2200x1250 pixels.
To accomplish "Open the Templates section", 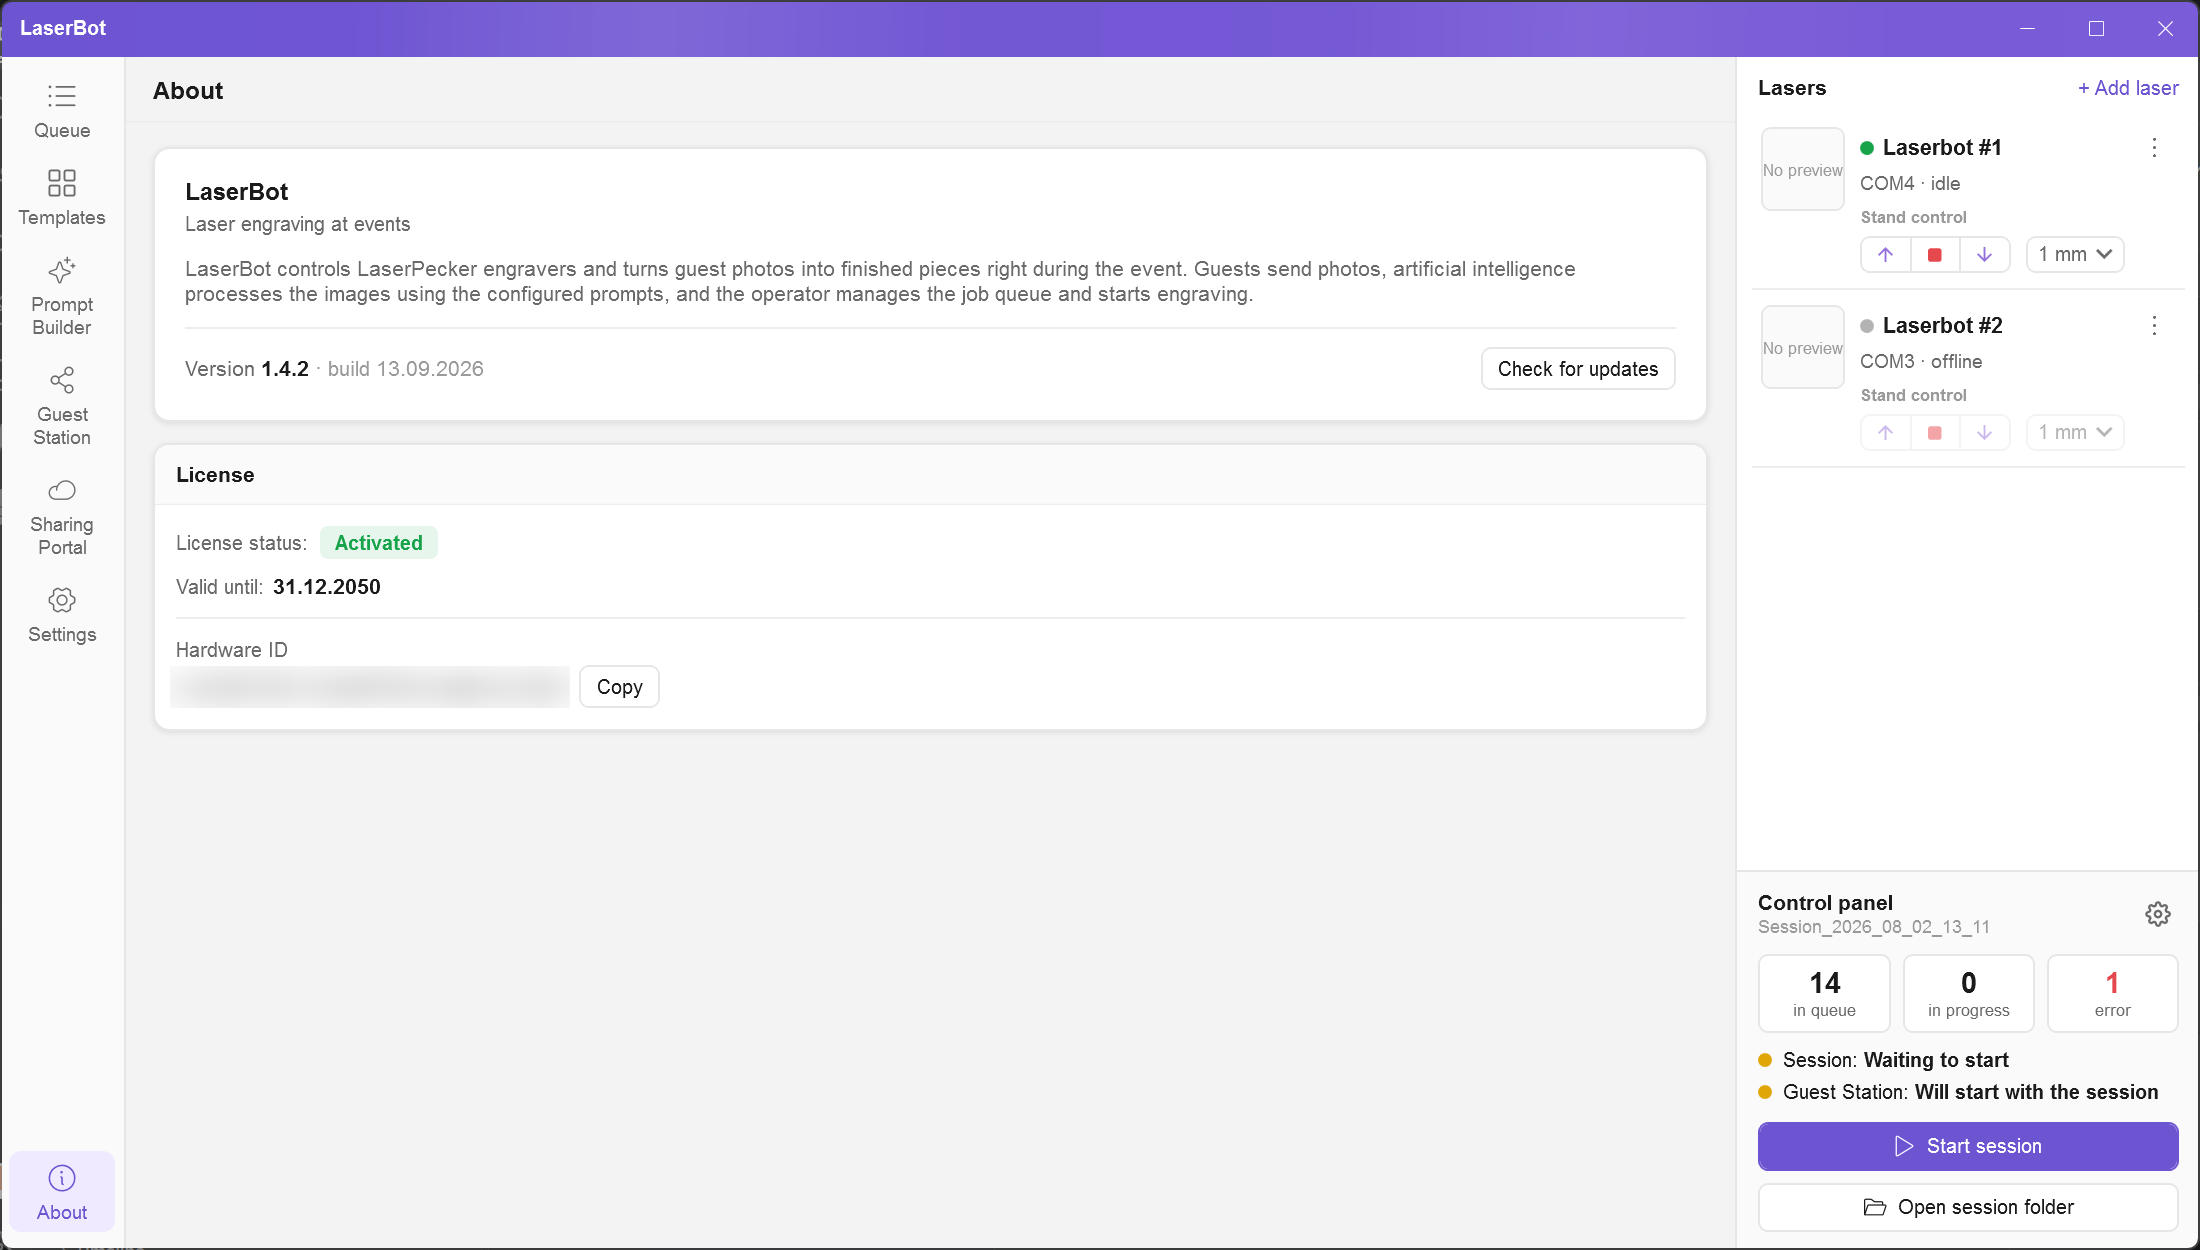I will [62, 198].
